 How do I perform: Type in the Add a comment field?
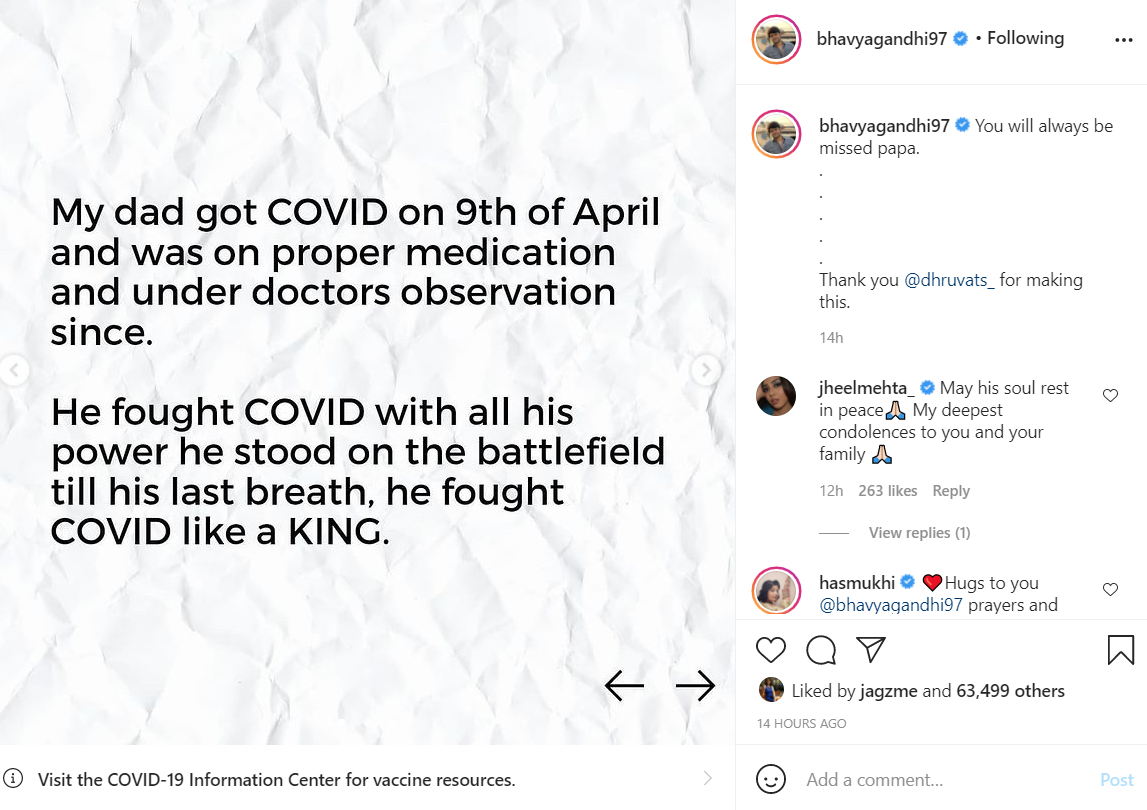tap(940, 780)
